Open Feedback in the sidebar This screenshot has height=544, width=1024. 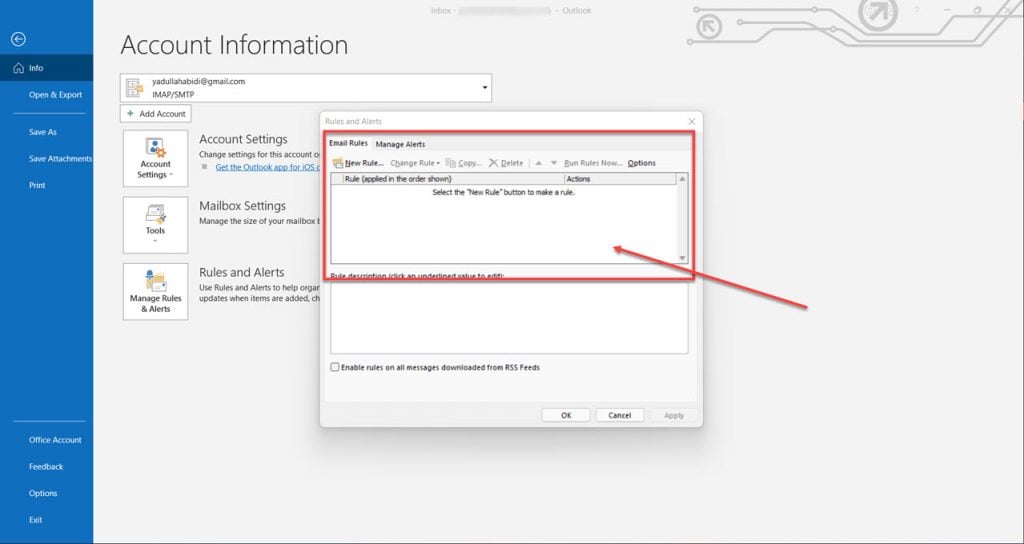(46, 467)
